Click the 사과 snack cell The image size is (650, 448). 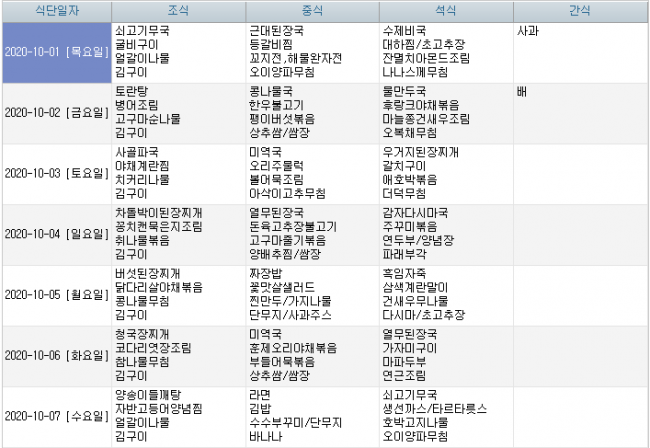pyautogui.click(x=580, y=52)
